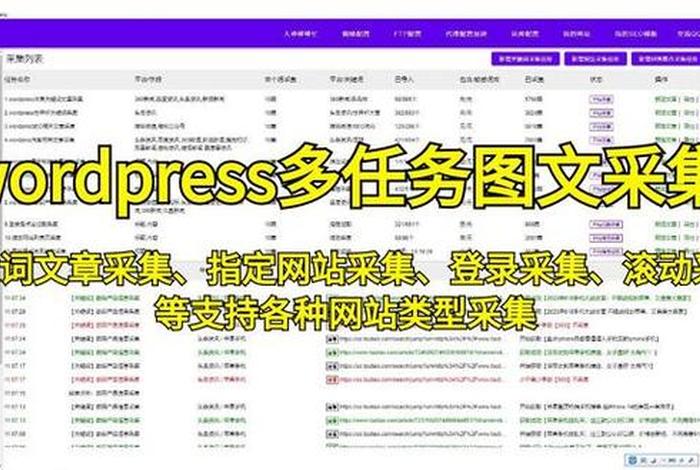Click the red link icon in failed 11:07:17 log row

332,380
